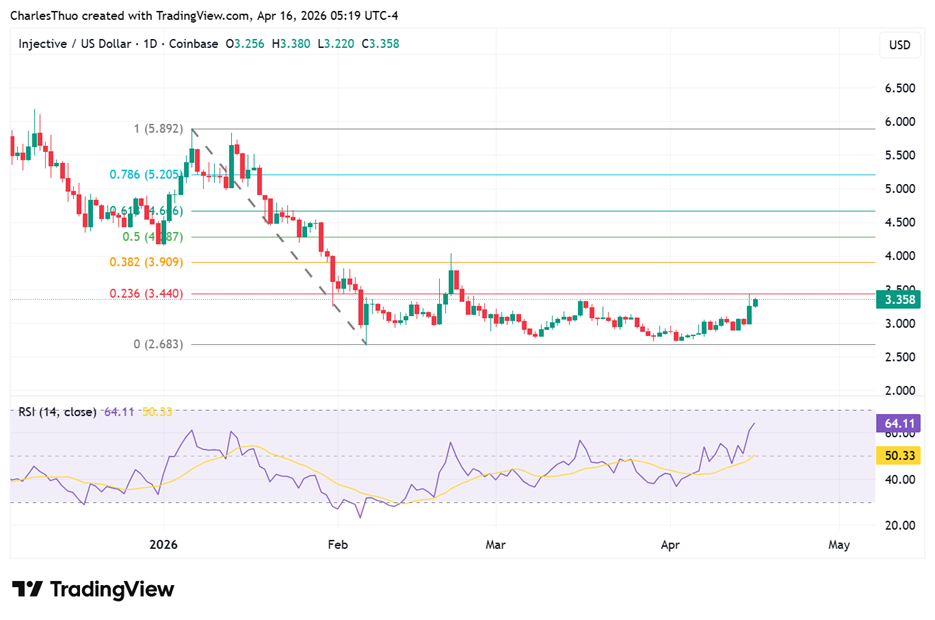Image resolution: width=935 pixels, height=620 pixels.
Task: Click the 64.11 RSI value badge
Action: click(x=898, y=423)
